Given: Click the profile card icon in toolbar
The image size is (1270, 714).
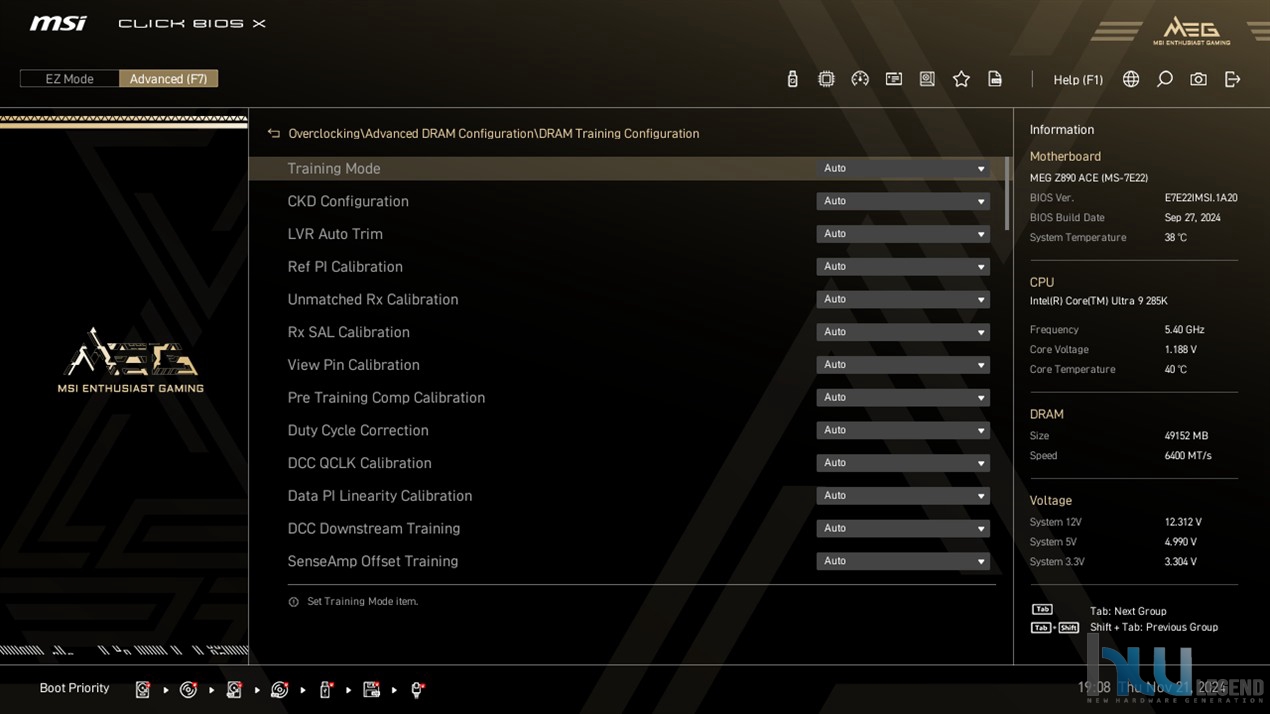Looking at the screenshot, I should [894, 79].
